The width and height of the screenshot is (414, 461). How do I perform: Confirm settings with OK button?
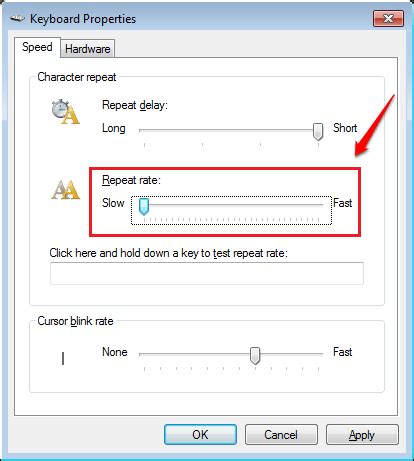[x=200, y=435]
